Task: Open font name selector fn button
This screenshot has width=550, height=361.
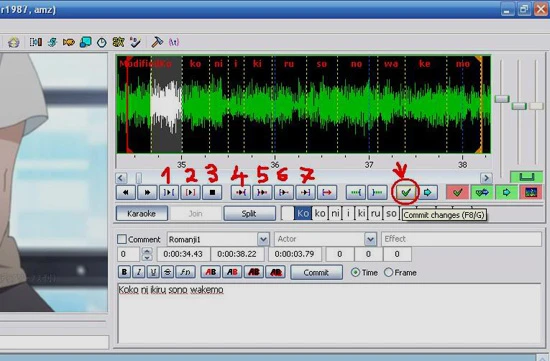Action: 185,272
